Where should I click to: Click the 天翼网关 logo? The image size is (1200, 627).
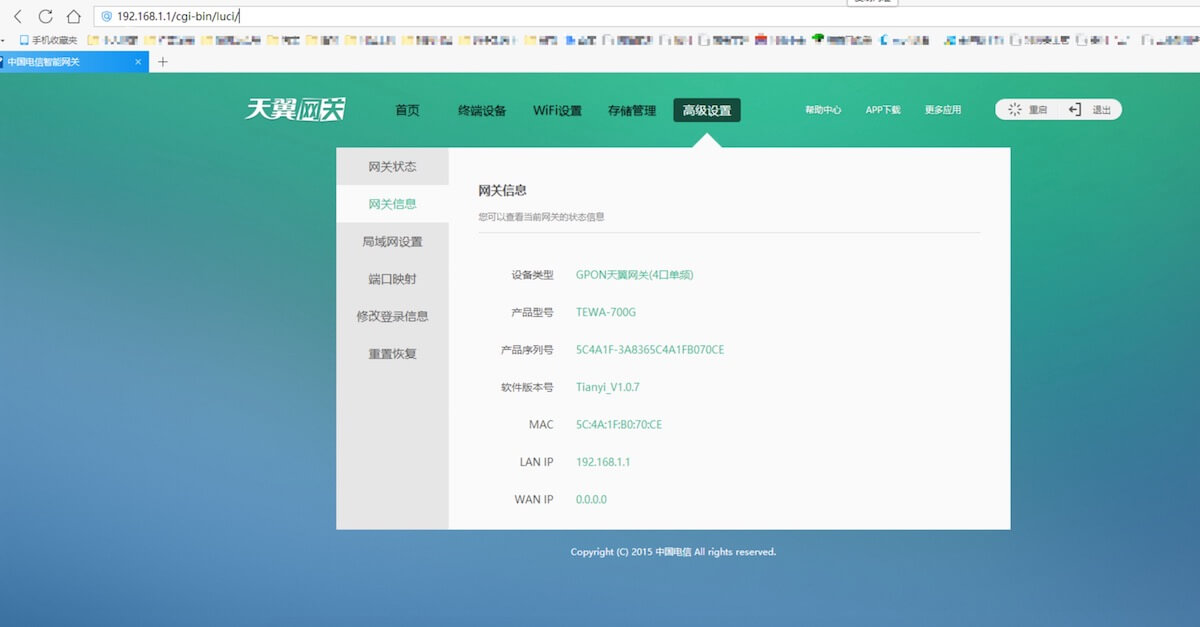[x=295, y=109]
